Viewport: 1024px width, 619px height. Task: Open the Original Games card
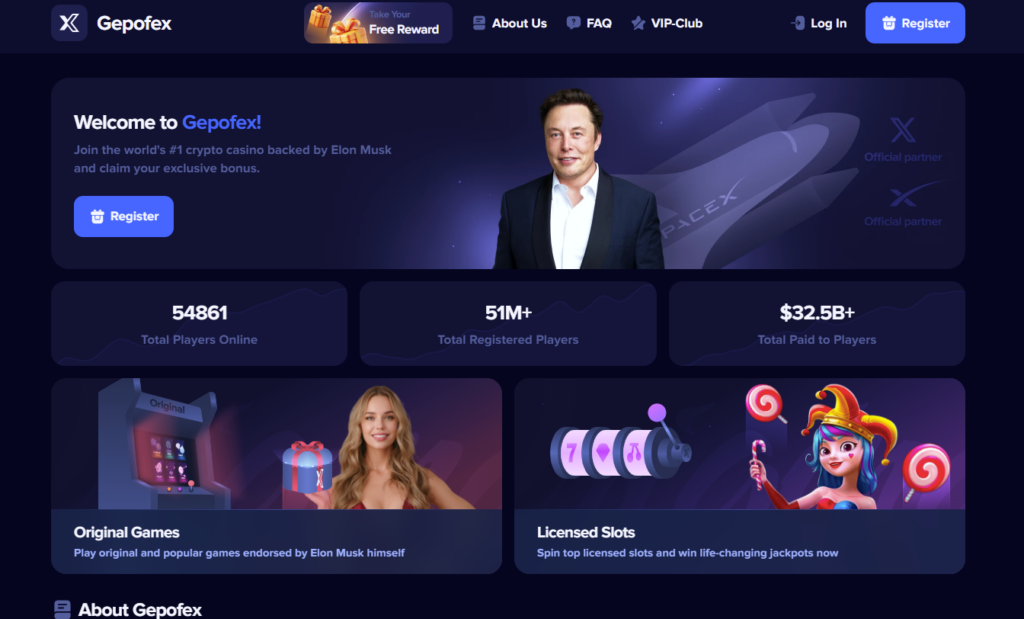click(x=276, y=475)
